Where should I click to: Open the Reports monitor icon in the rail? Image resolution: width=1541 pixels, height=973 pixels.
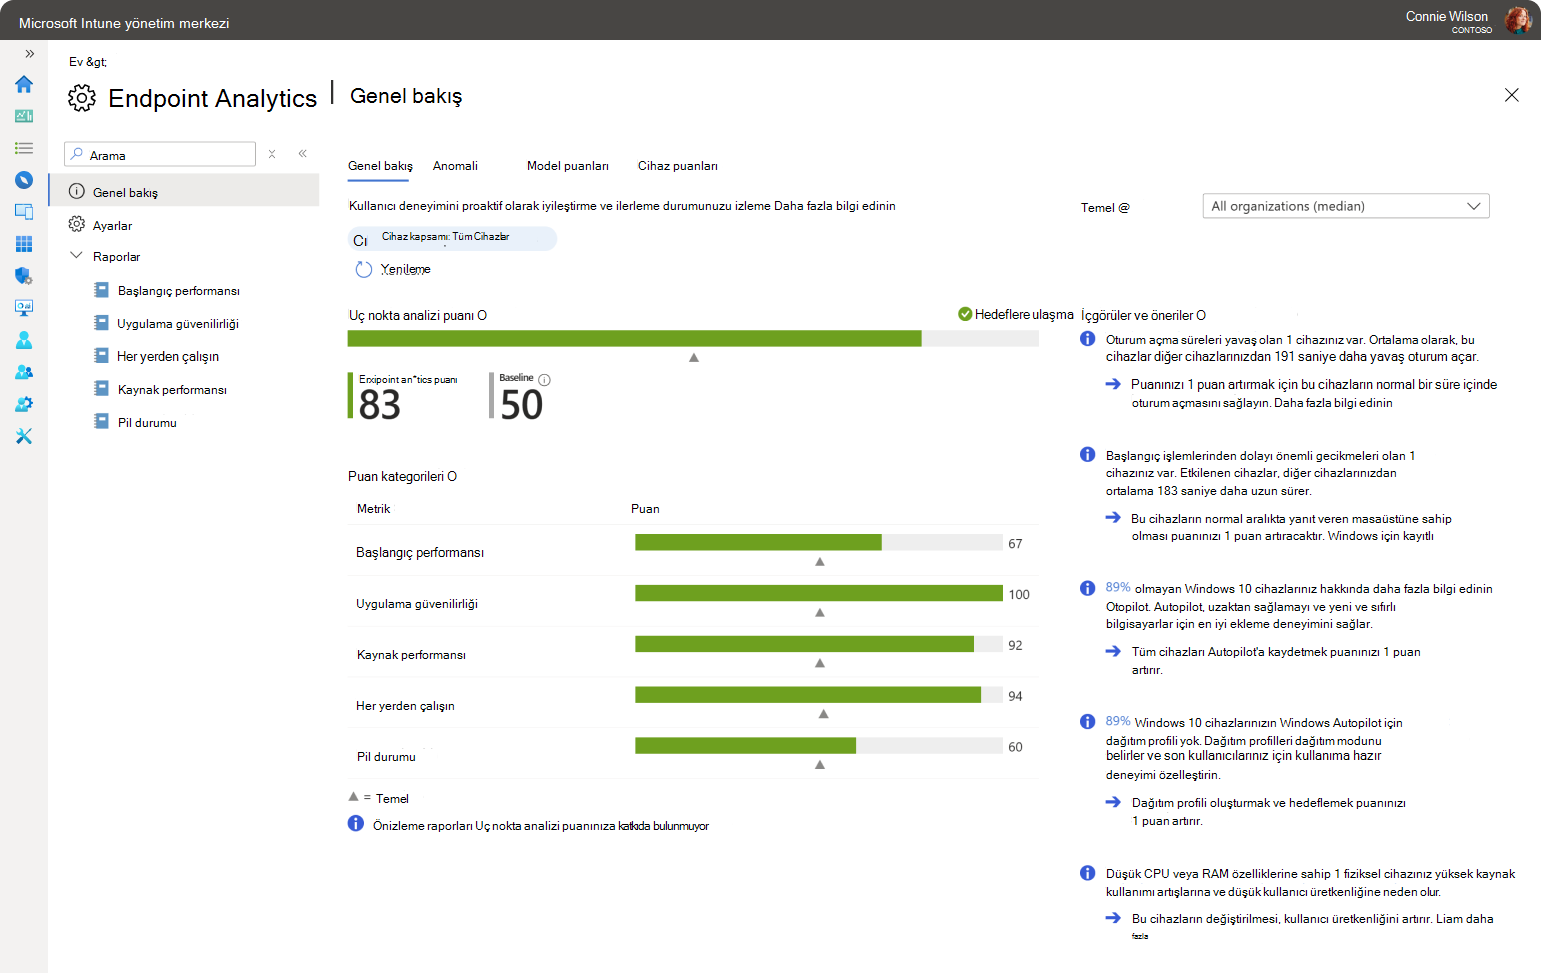point(24,308)
